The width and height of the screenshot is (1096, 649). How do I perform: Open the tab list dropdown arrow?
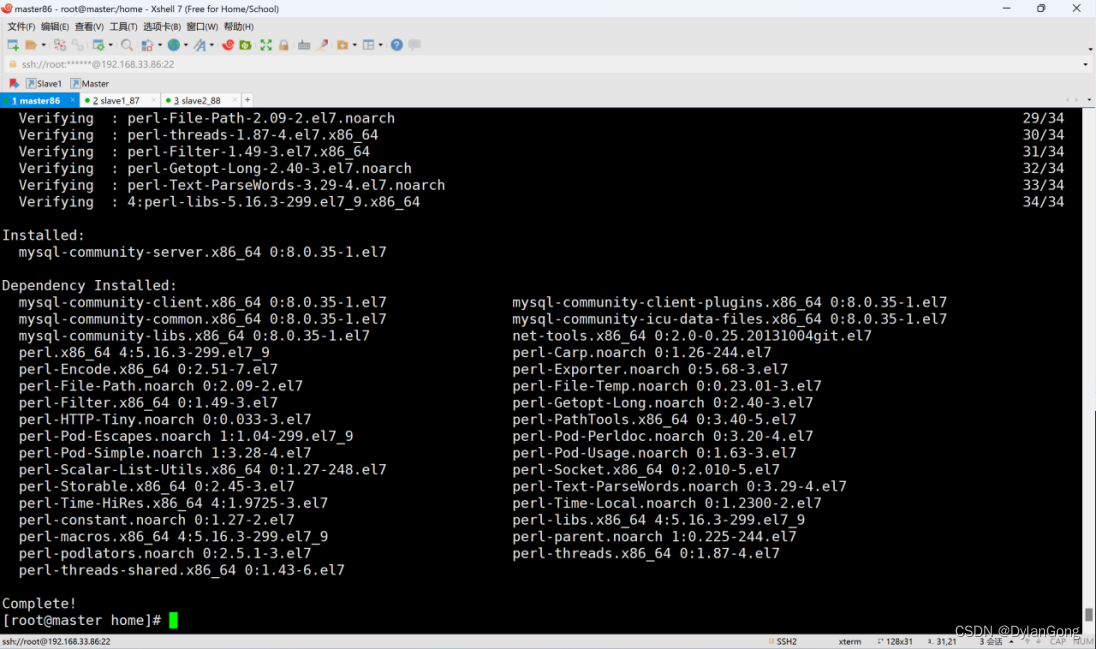[x=1090, y=100]
